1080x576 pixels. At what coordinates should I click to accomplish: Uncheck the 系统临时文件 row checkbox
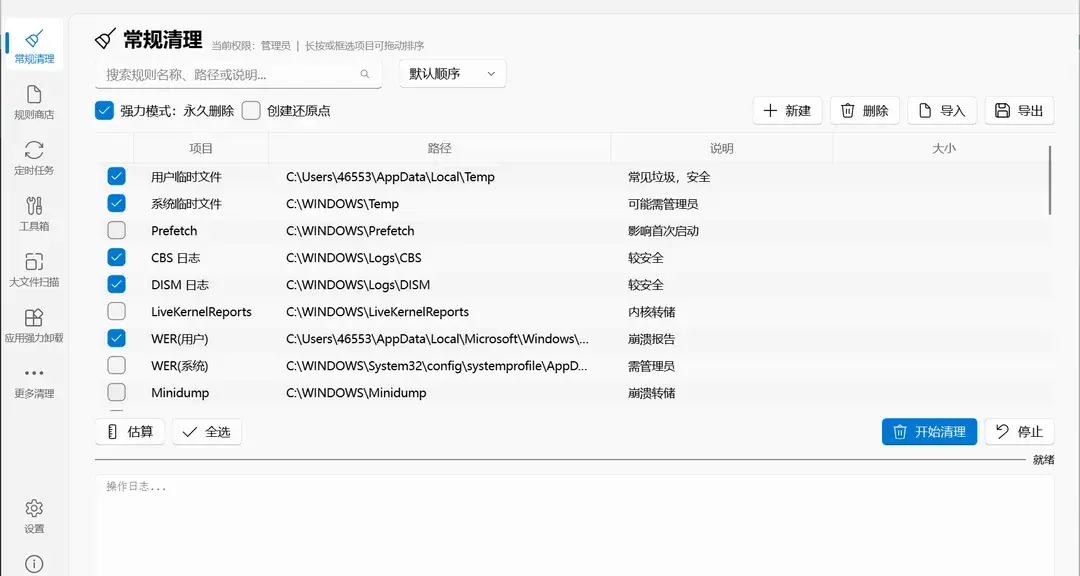pyautogui.click(x=116, y=203)
